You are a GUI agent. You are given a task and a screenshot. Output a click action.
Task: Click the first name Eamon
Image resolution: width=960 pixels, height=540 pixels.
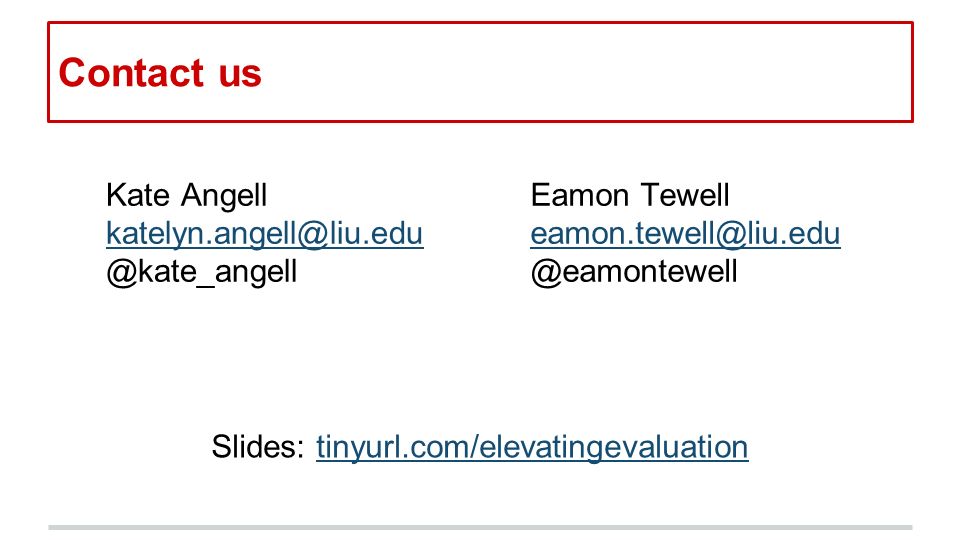580,195
